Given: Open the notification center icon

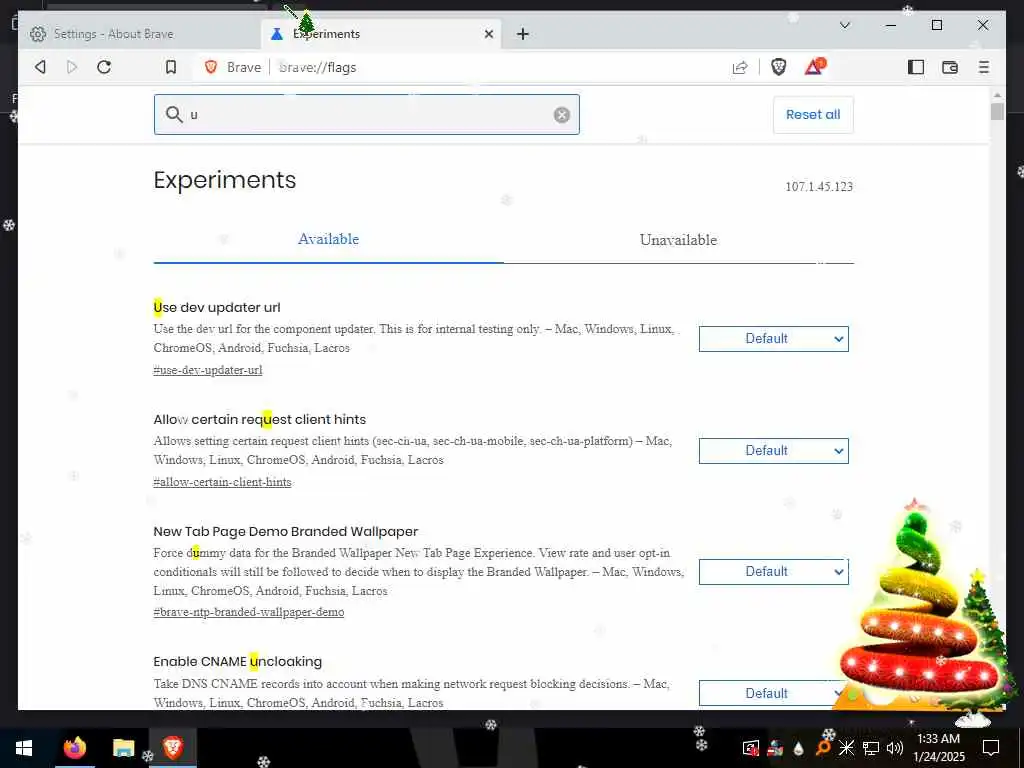Looking at the screenshot, I should [991, 748].
